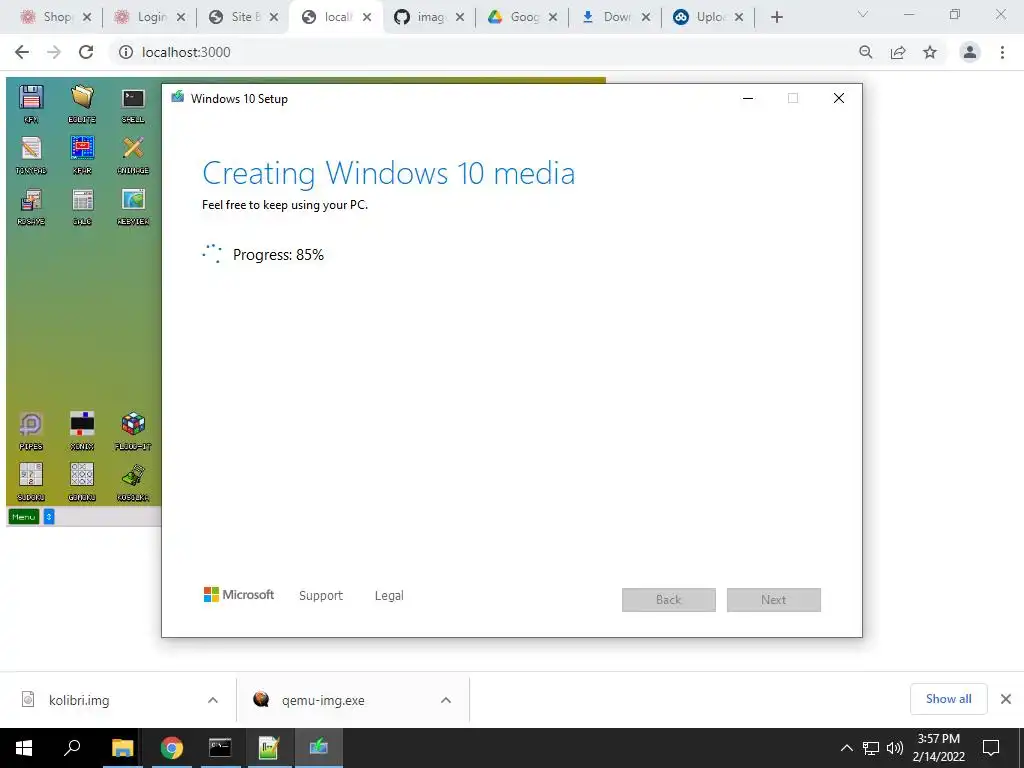
Task: Launch the KOSILKA lawnmower icon
Action: click(x=133, y=475)
